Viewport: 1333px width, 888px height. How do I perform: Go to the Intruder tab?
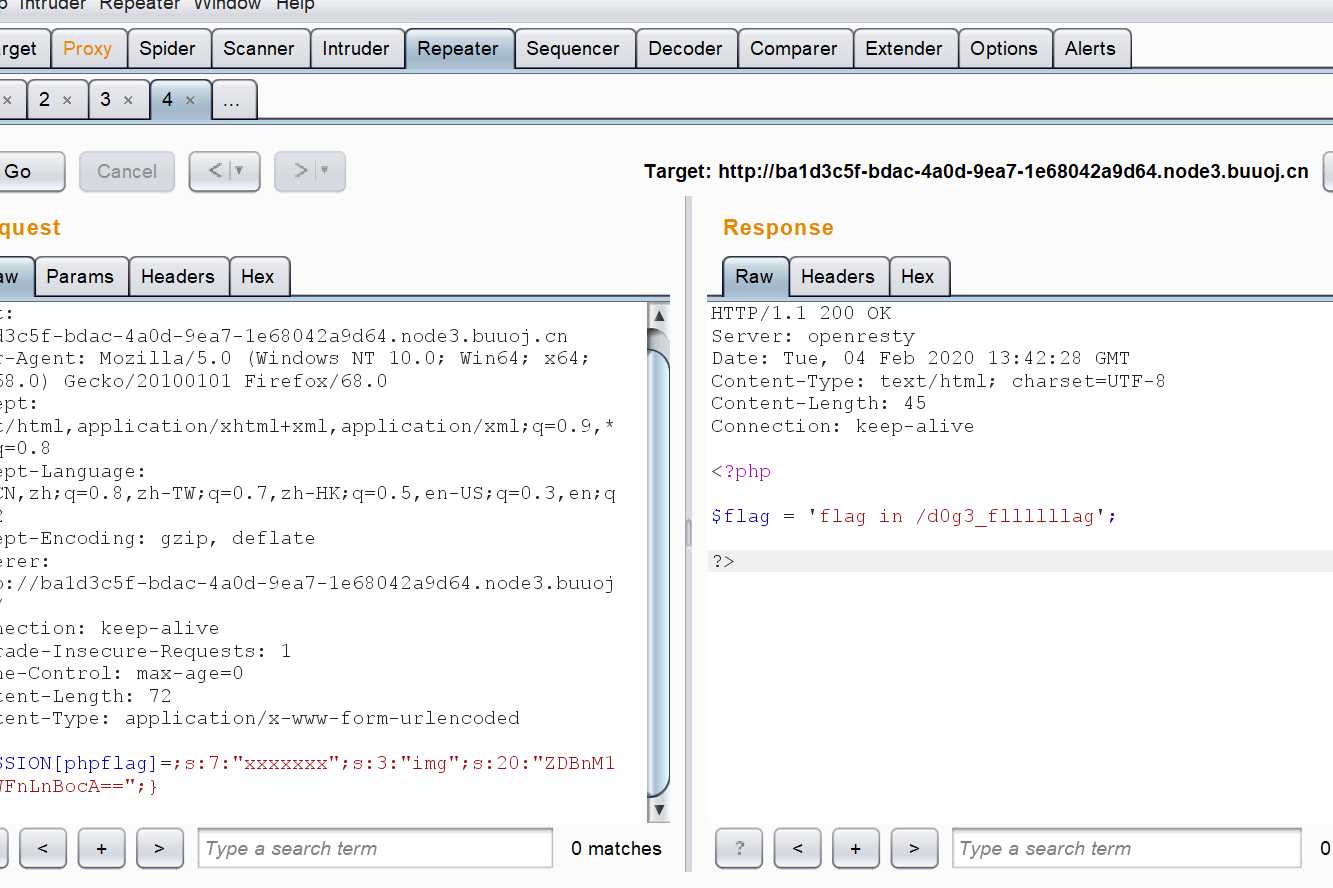pyautogui.click(x=356, y=48)
